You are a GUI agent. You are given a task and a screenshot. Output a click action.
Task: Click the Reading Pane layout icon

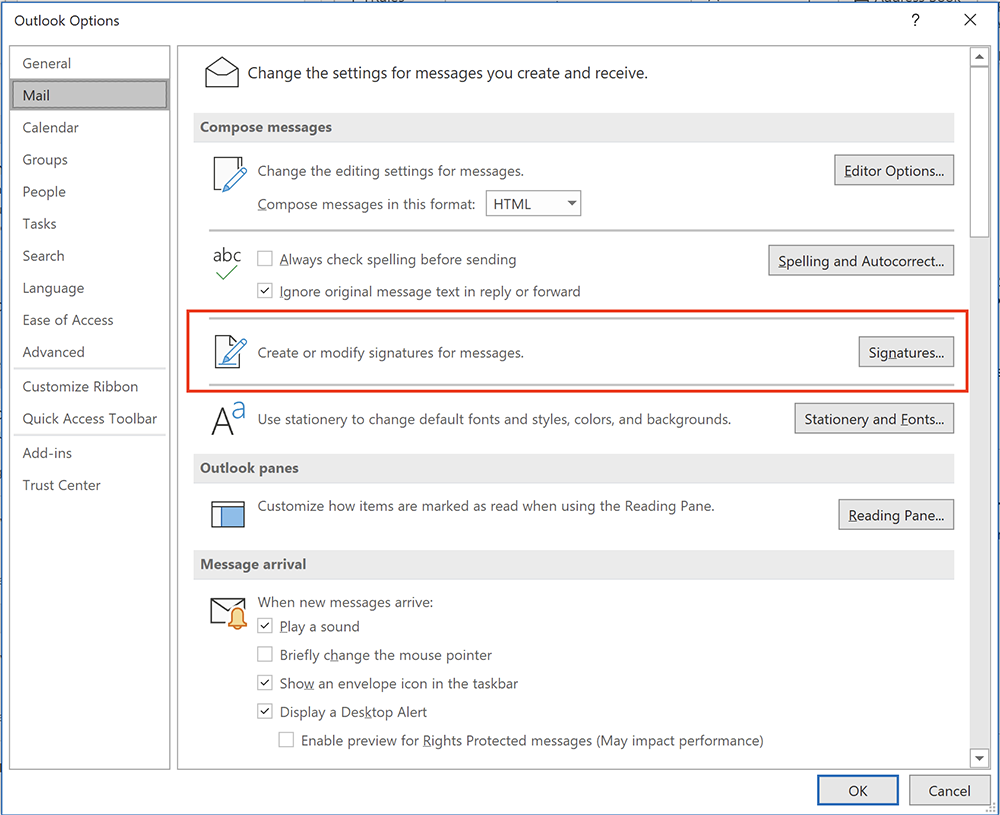coord(227,513)
